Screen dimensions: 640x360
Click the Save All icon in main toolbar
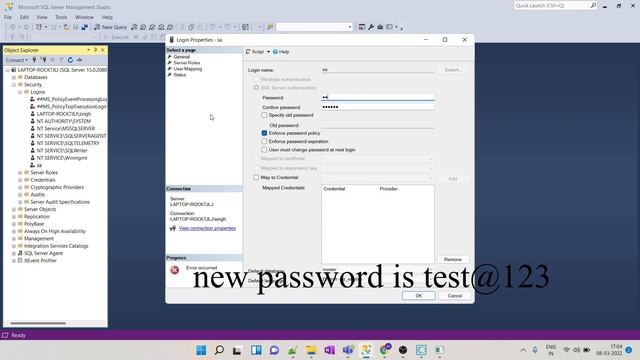(84, 27)
